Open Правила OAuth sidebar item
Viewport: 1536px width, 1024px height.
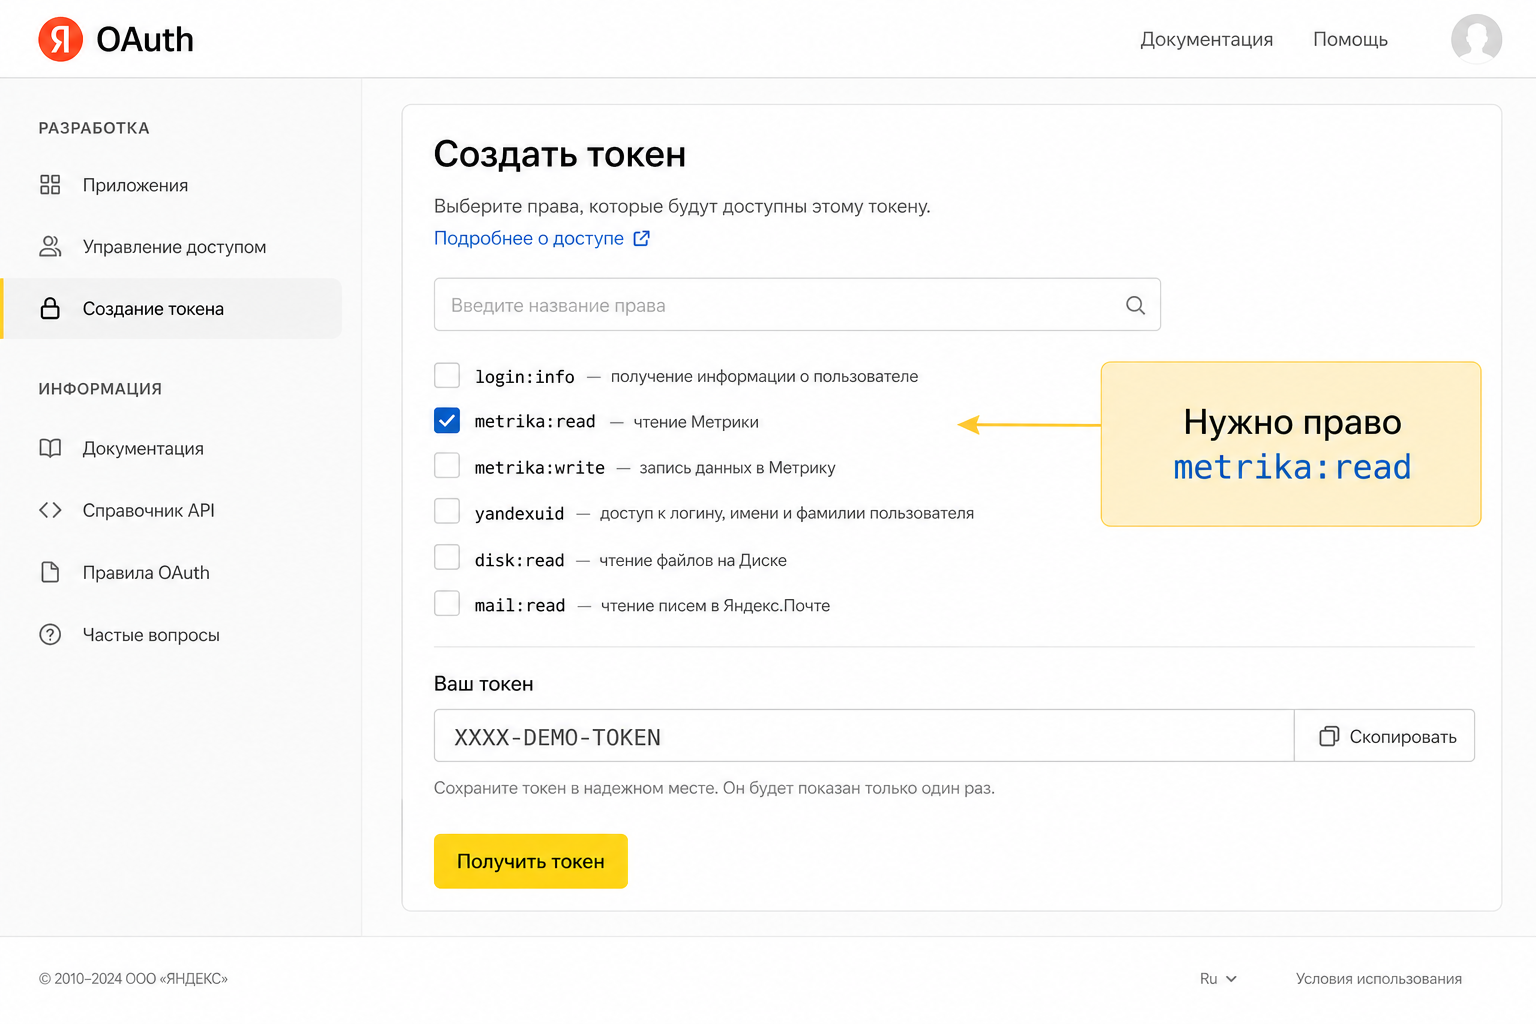coord(146,572)
